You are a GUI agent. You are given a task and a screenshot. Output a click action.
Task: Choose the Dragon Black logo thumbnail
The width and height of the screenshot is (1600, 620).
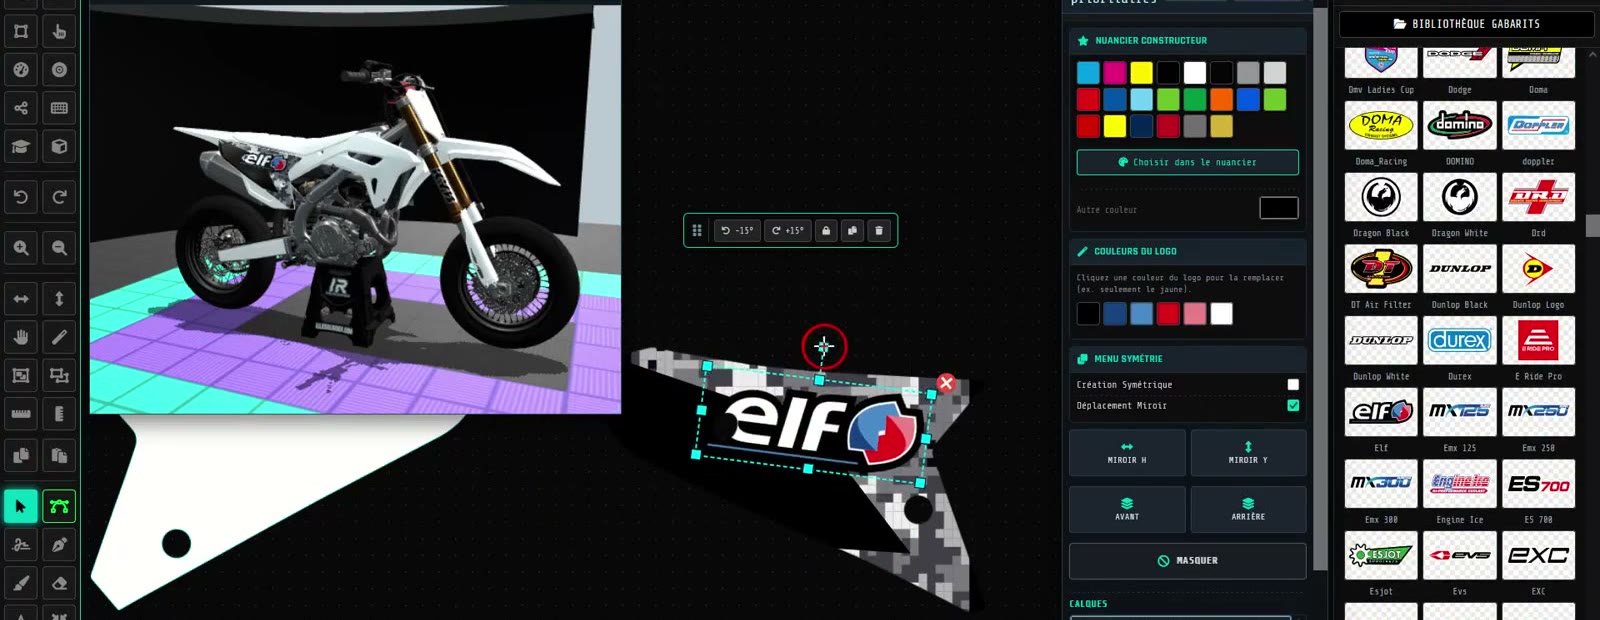(1381, 197)
